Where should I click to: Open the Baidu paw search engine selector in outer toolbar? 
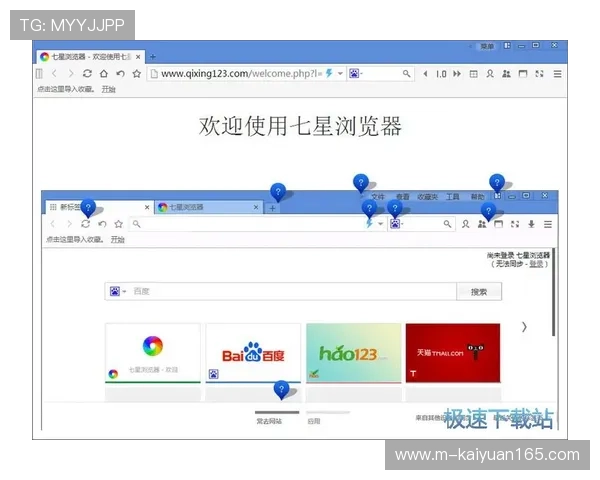click(x=355, y=73)
